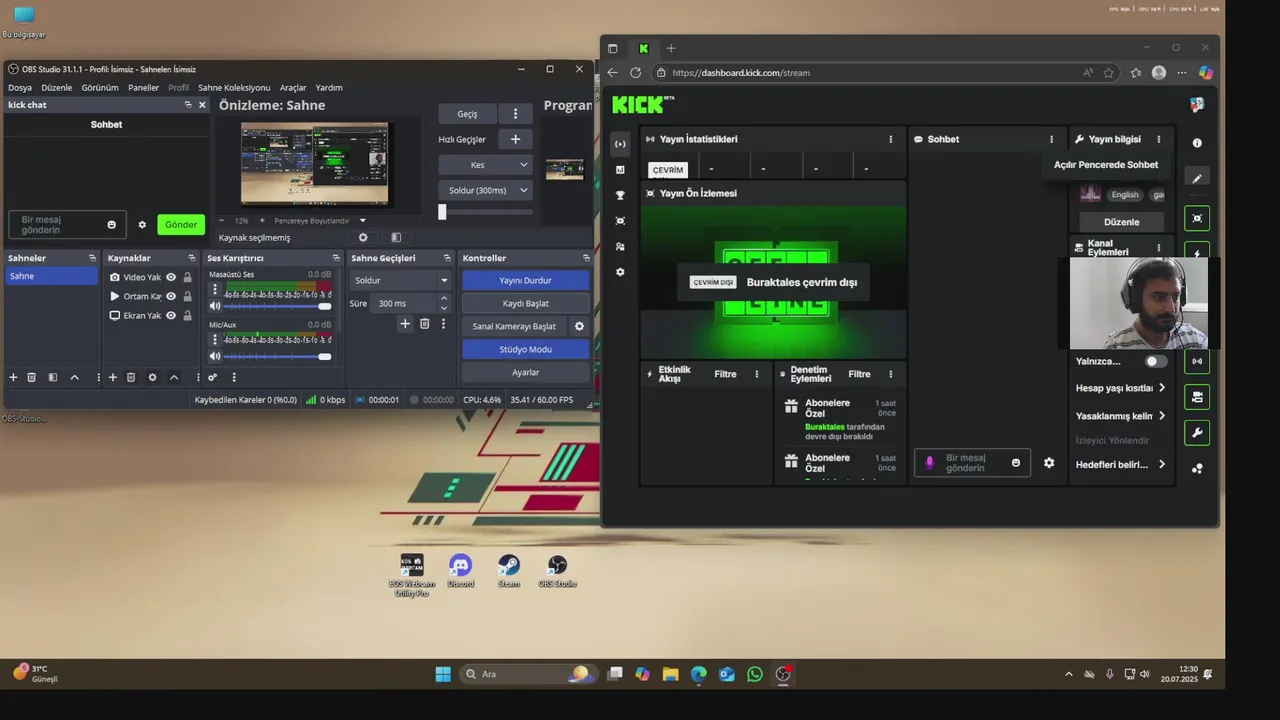The height and width of the screenshot is (720, 1280).
Task: Click the pencil edit icon in Kick right rail
Action: tap(1197, 178)
